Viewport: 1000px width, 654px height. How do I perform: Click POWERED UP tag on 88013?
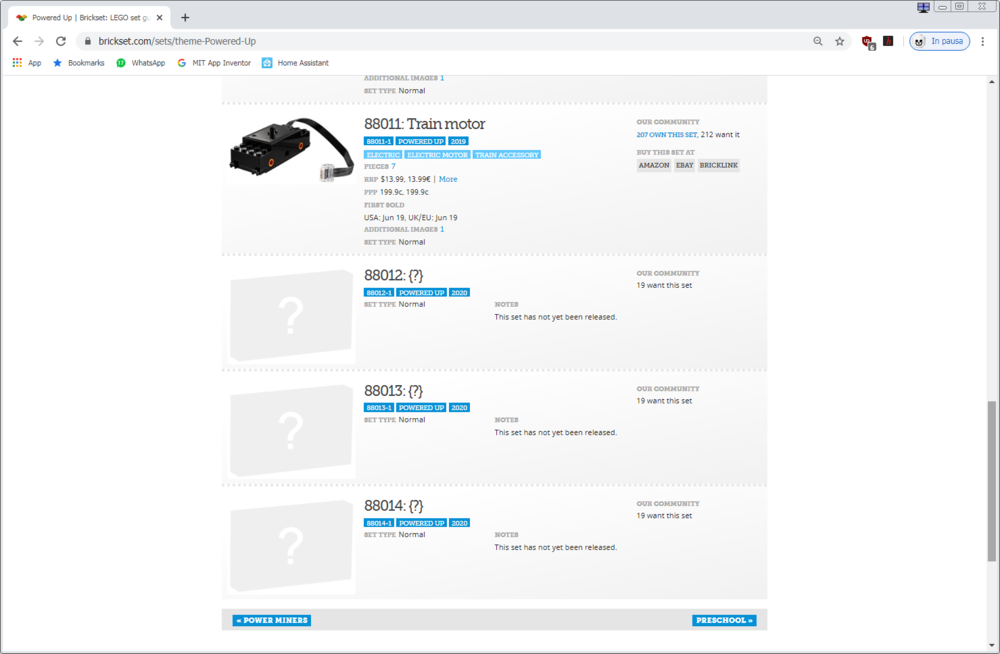coord(421,407)
